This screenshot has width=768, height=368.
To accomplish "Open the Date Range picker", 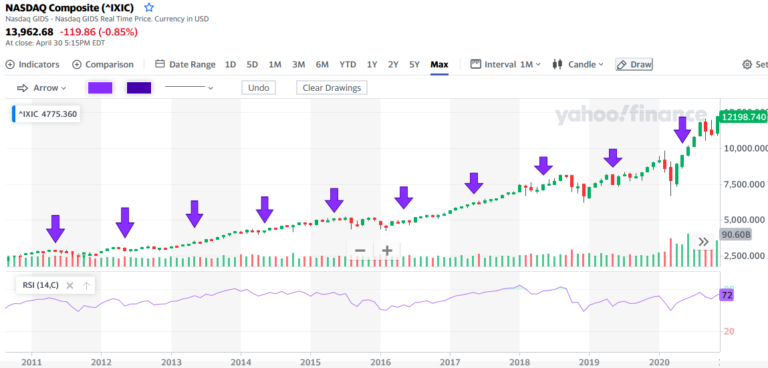I will 185,64.
